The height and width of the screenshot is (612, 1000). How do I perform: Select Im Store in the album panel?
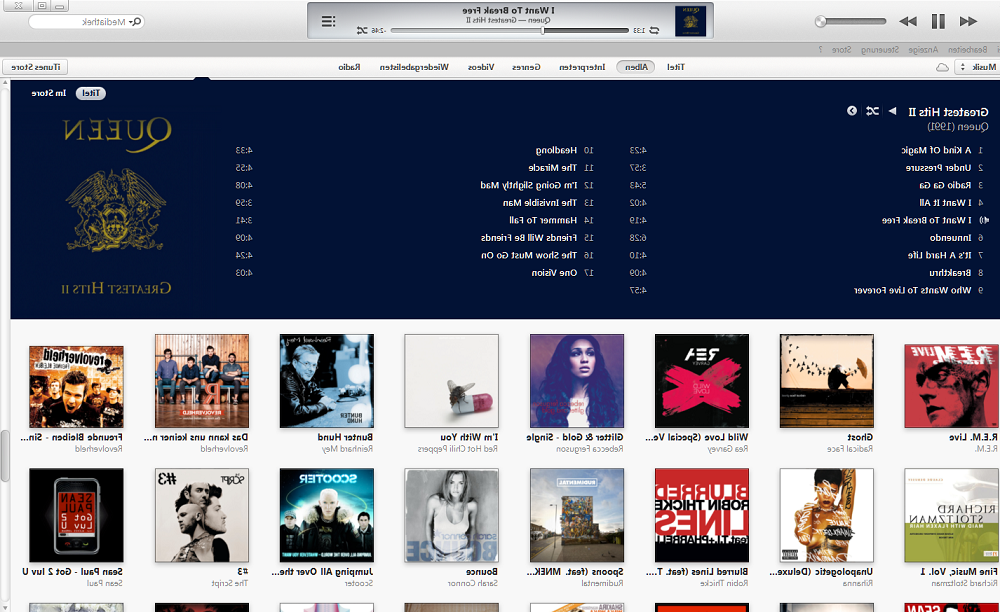click(48, 93)
